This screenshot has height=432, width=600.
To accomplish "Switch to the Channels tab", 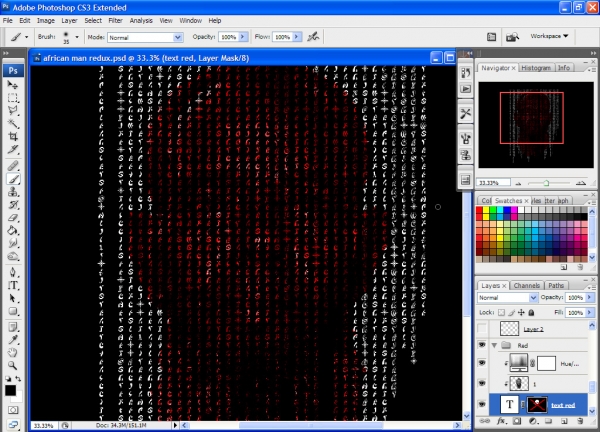I will tap(527, 285).
